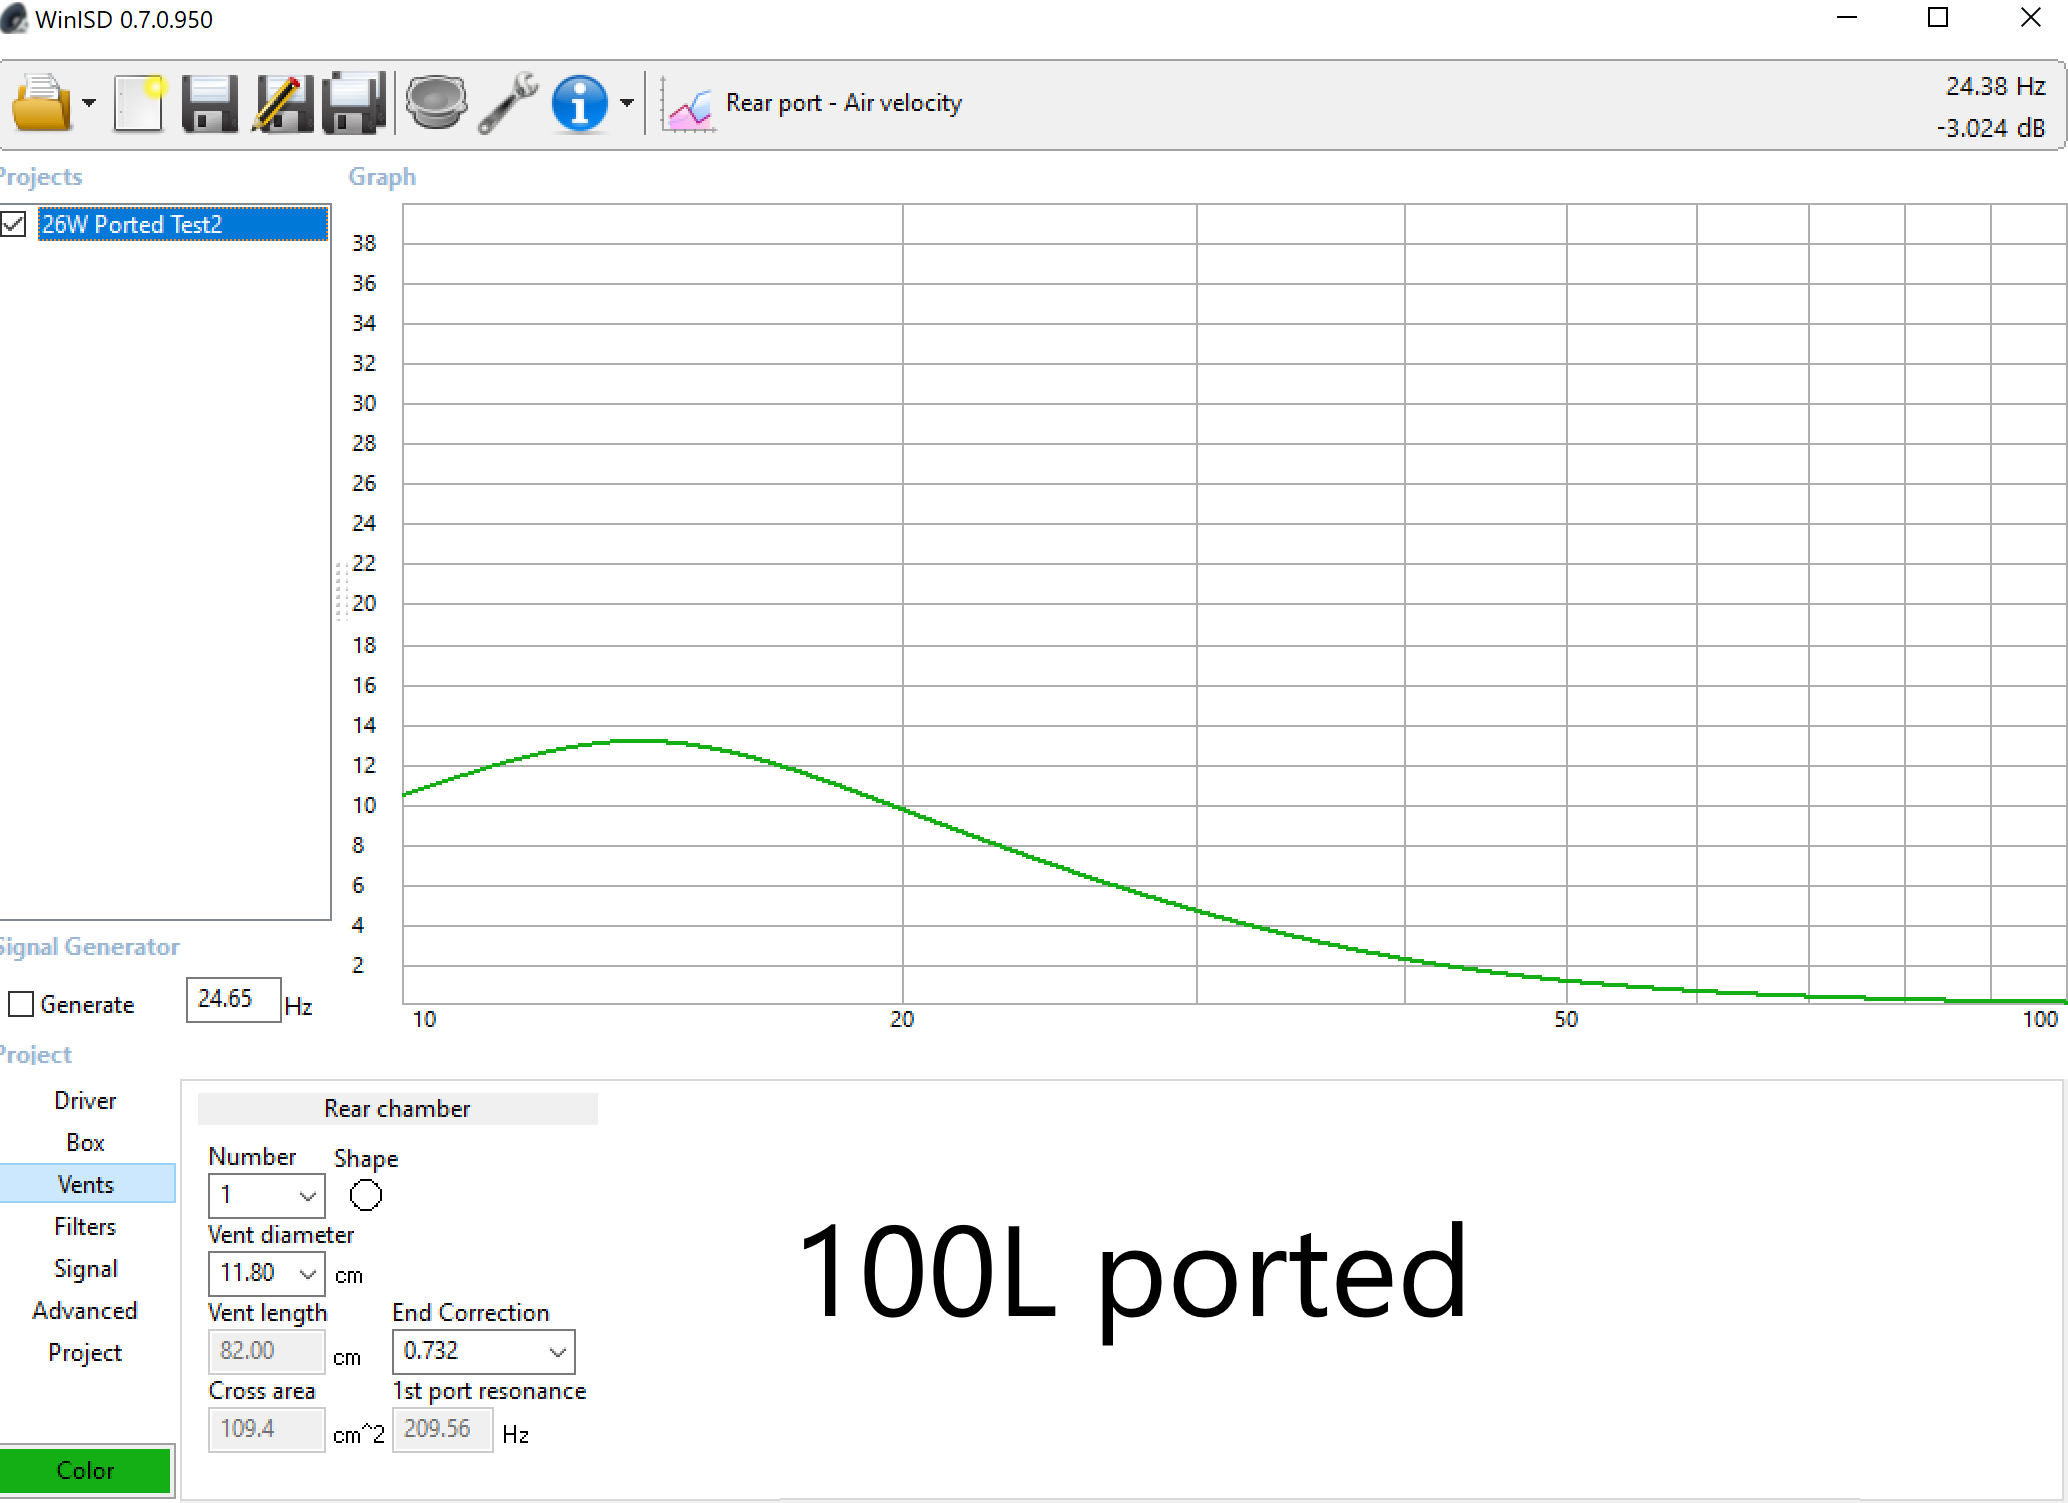Click the Save All multiple floppies icon
Screen dimensions: 2068x1503
[354, 103]
